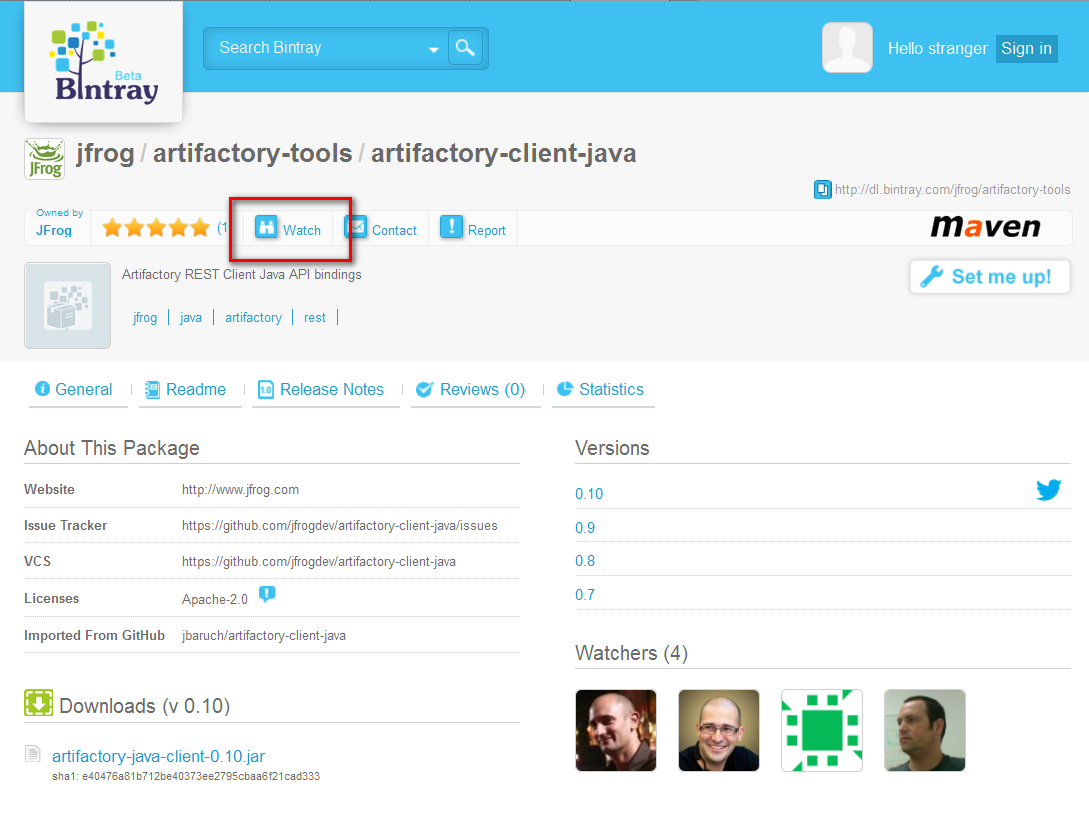Click the magnifier search button
Viewport: 1089px width, 816px height.
click(x=465, y=47)
